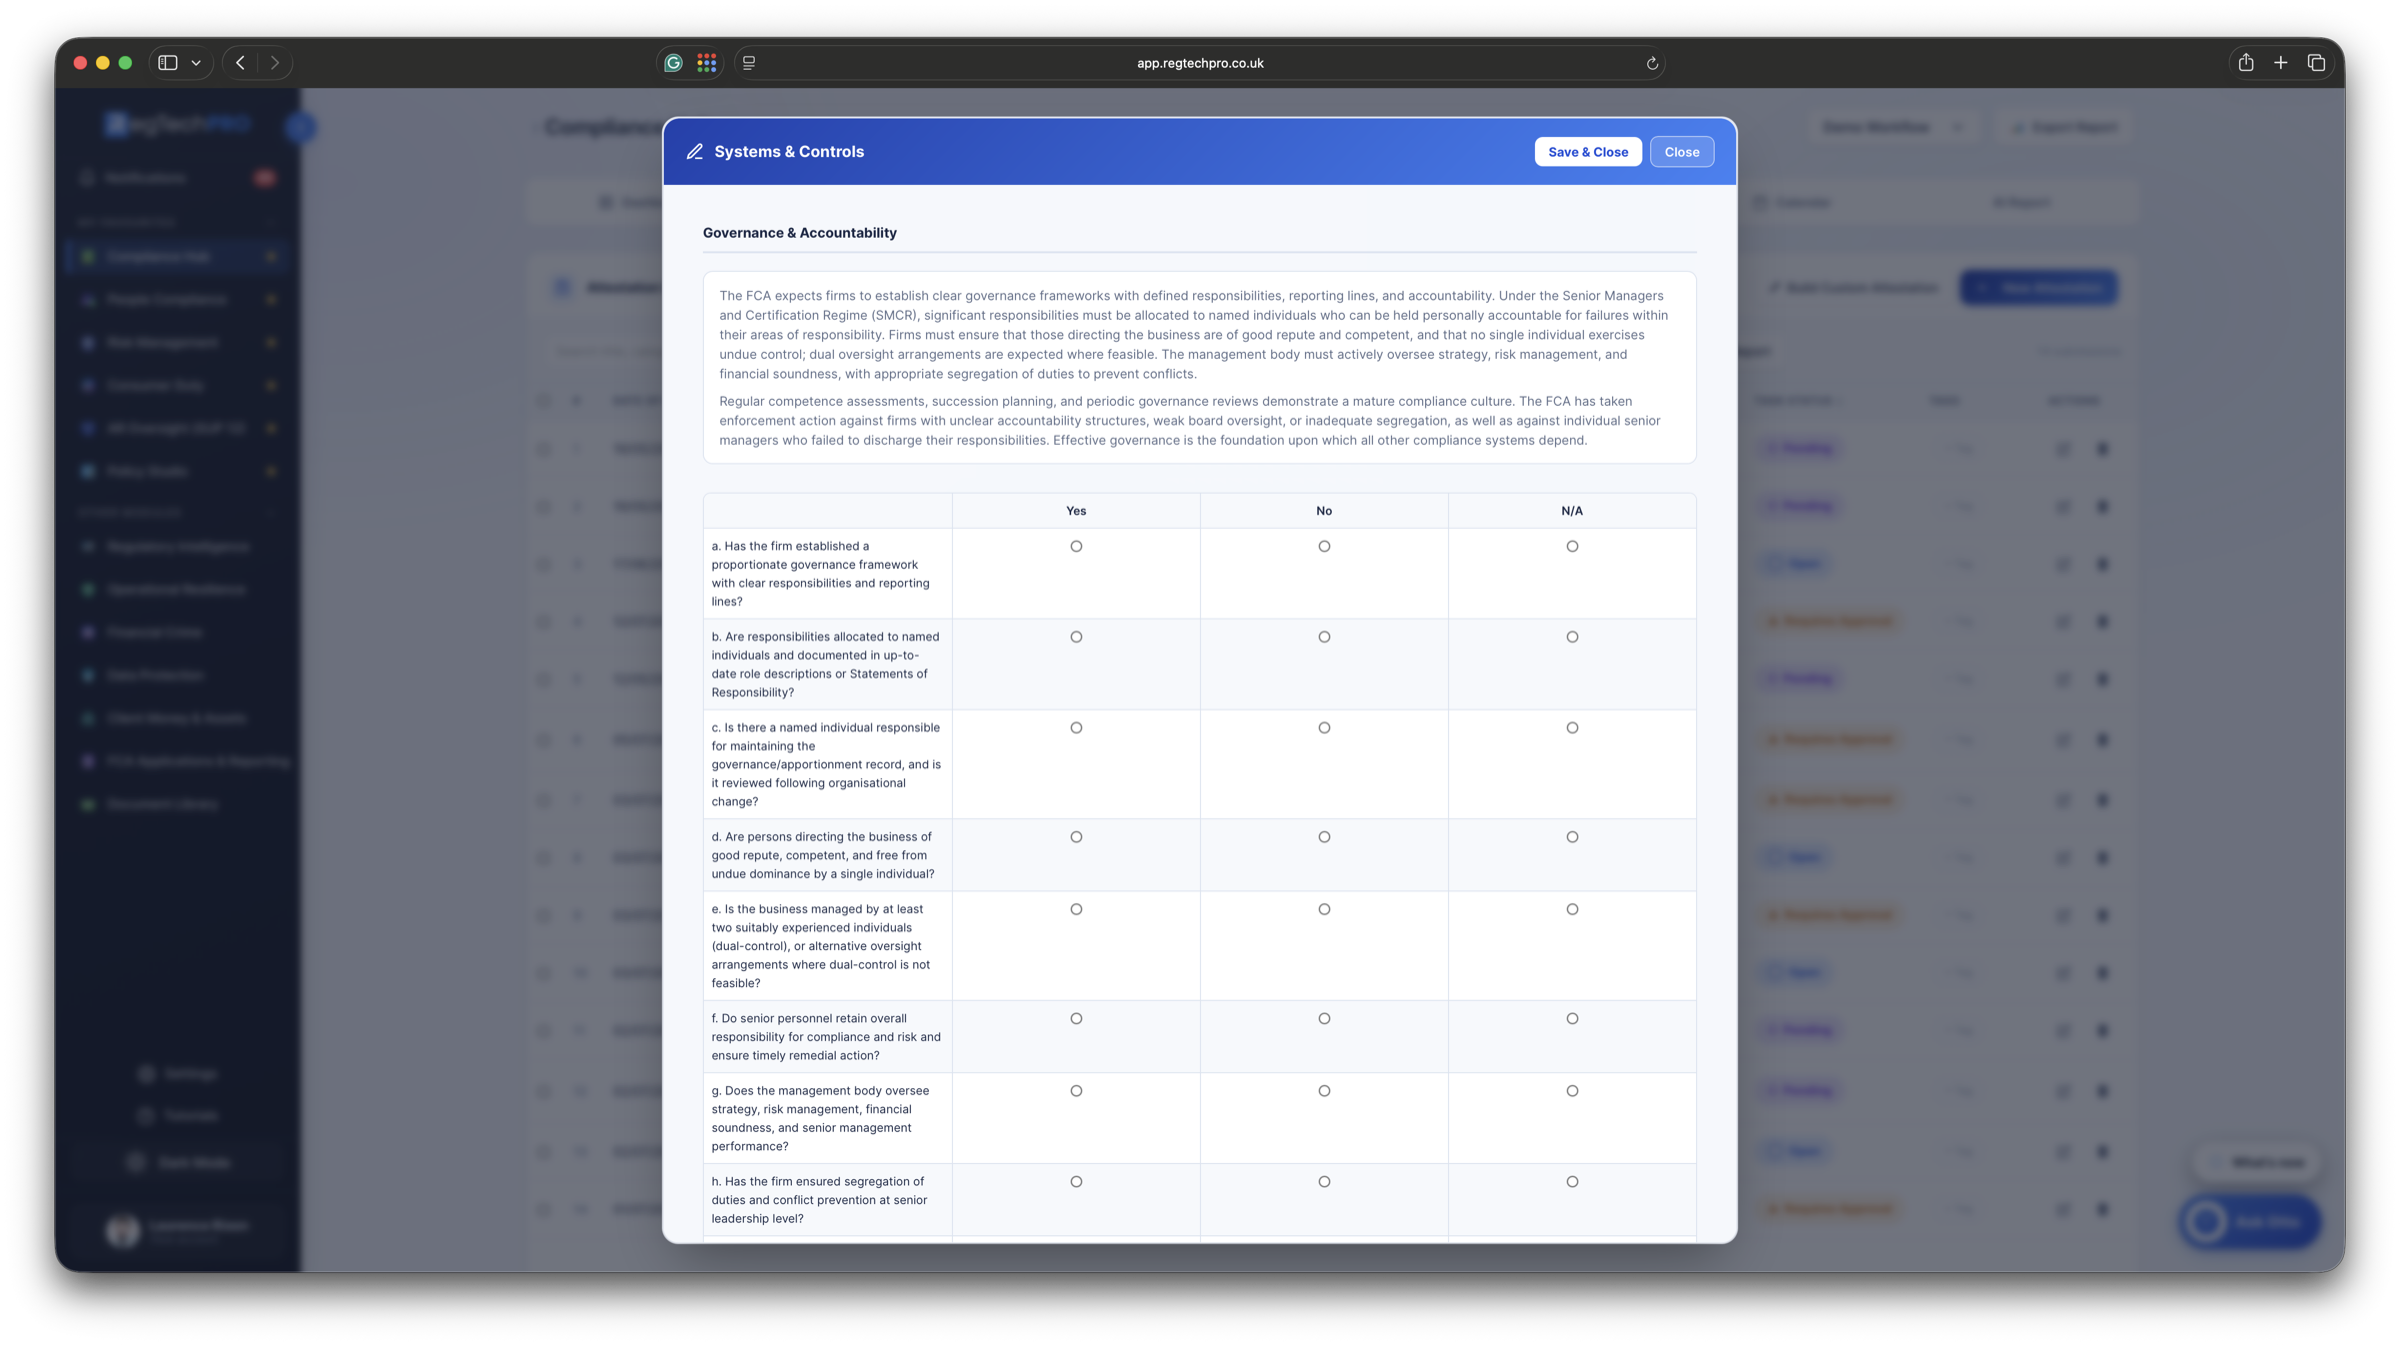
Task: Select No for question e dual-control
Action: [1324, 909]
